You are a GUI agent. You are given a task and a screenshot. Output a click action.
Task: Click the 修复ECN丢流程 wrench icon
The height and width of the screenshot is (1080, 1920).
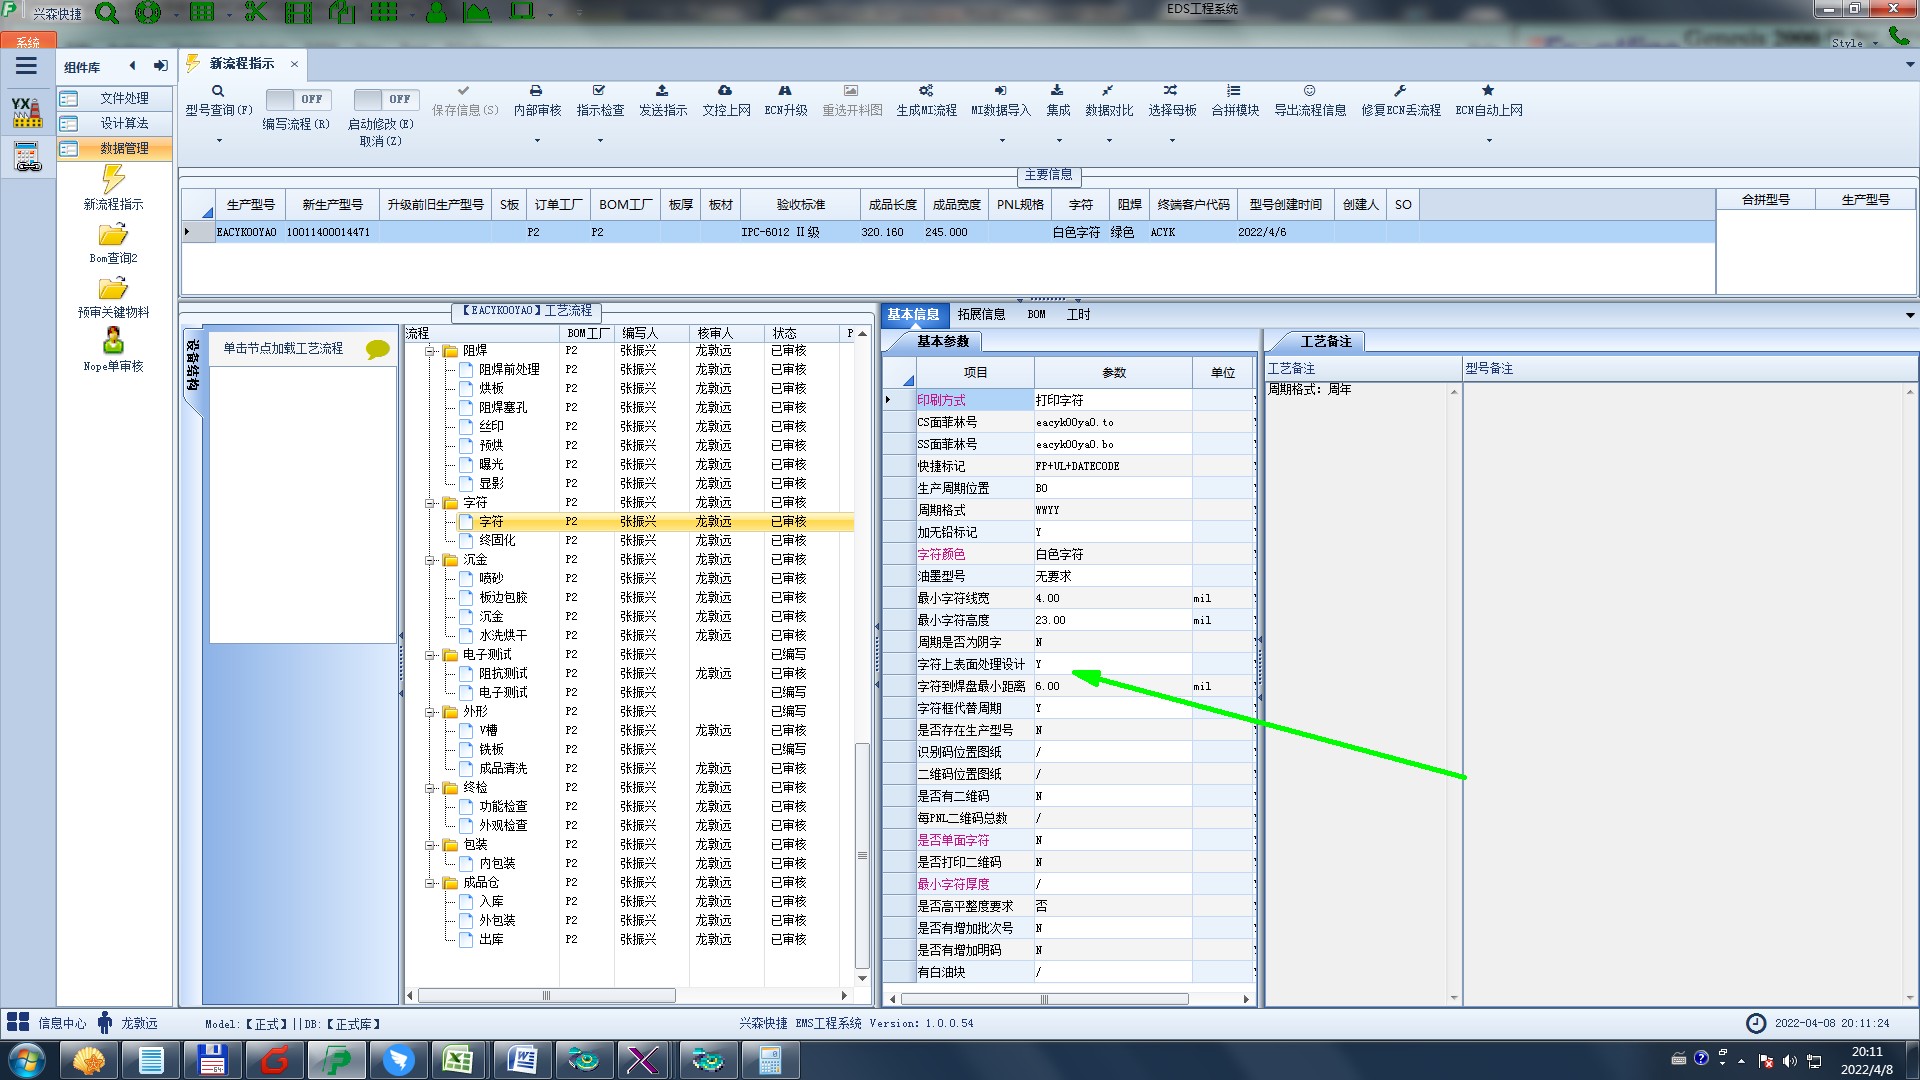[x=1400, y=91]
